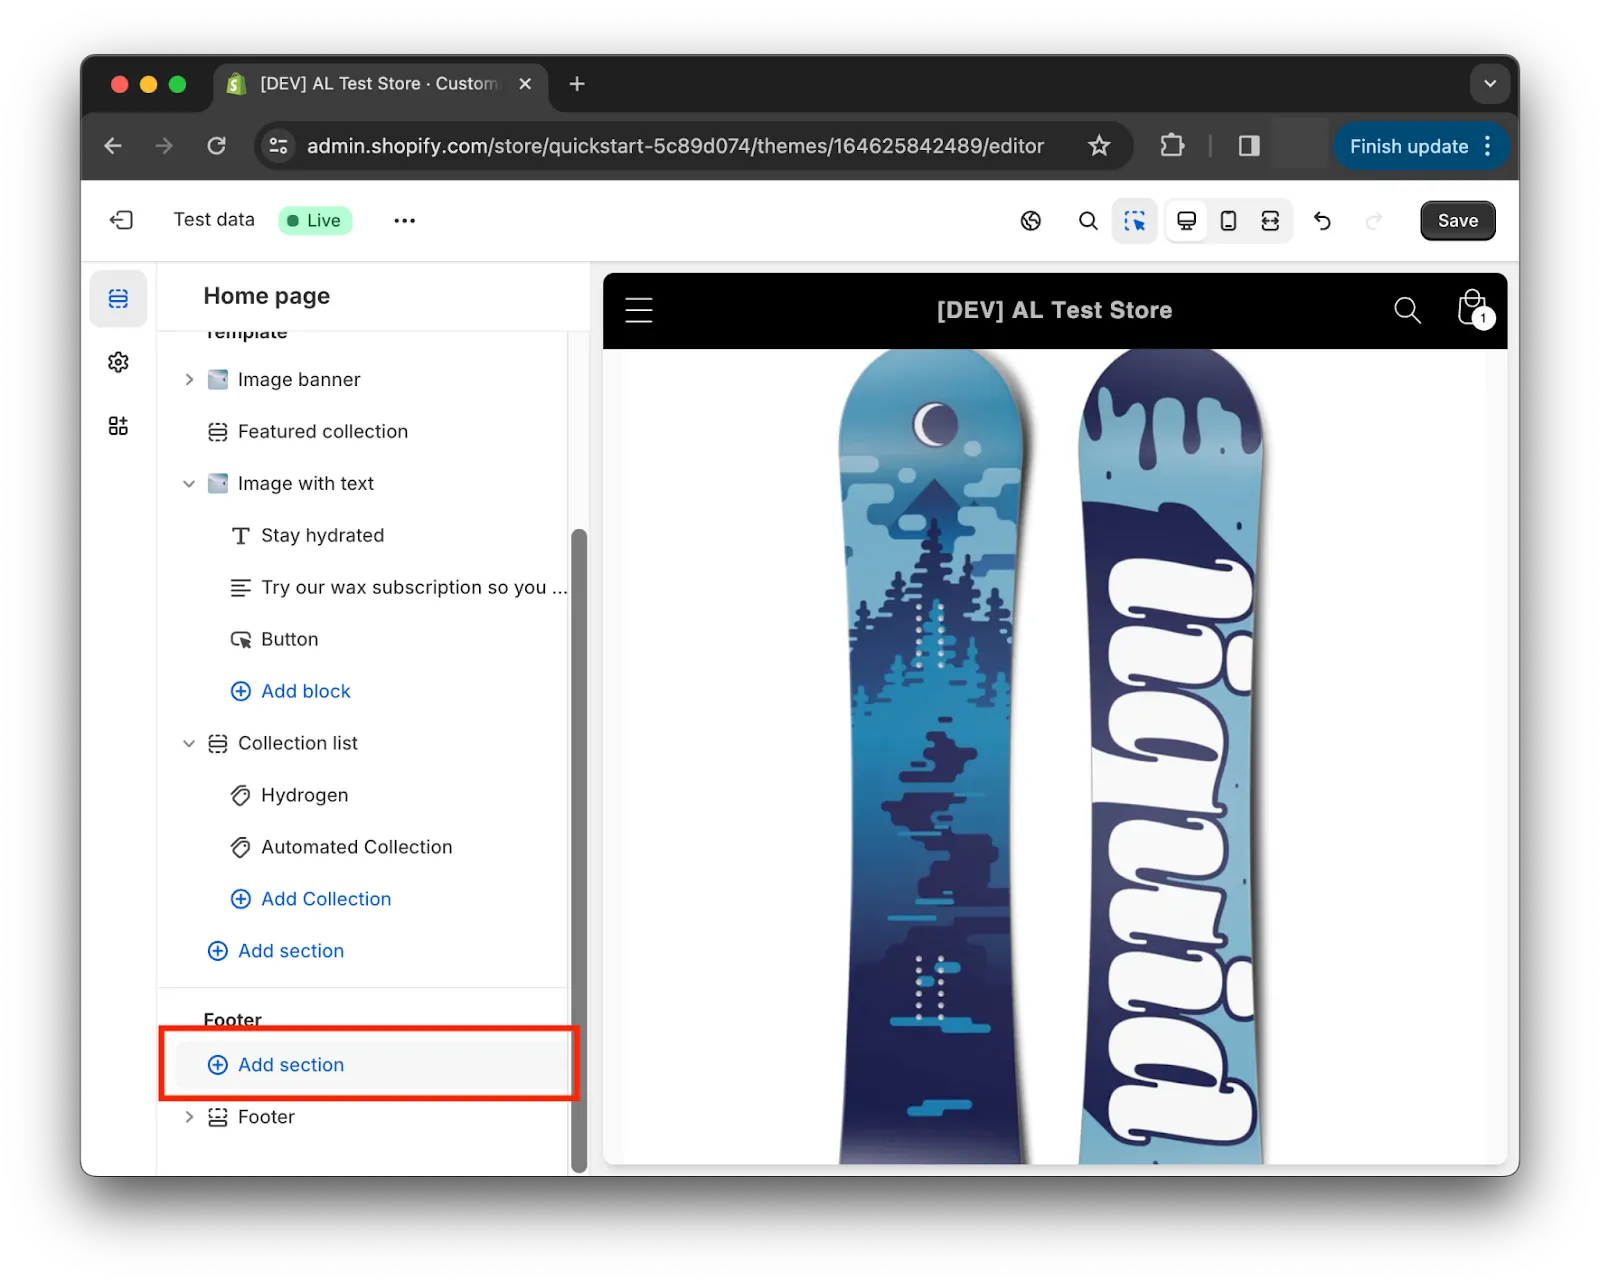The image size is (1600, 1283).
Task: Open the Chrome three-dots menu
Action: click(x=1488, y=146)
